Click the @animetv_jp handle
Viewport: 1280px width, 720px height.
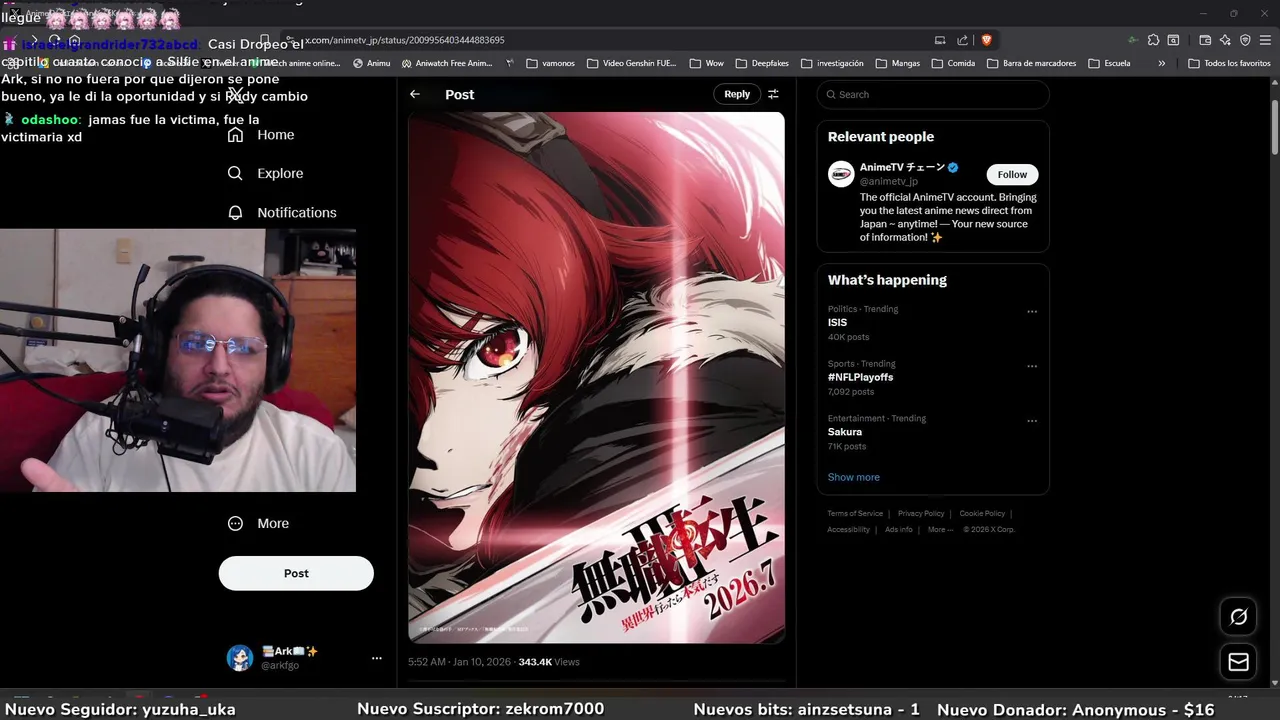click(x=889, y=181)
